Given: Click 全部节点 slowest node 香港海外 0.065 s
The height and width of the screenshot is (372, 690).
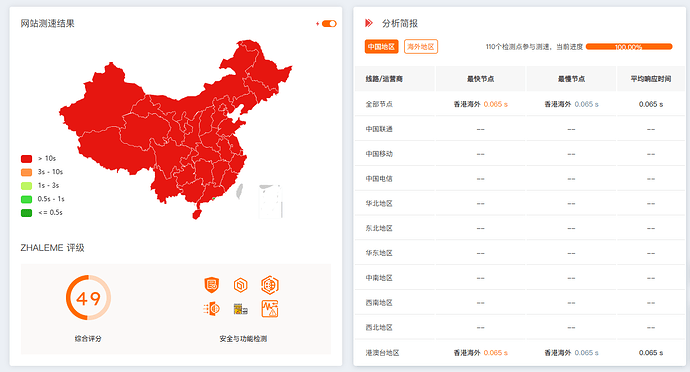Looking at the screenshot, I should pyautogui.click(x=571, y=104).
